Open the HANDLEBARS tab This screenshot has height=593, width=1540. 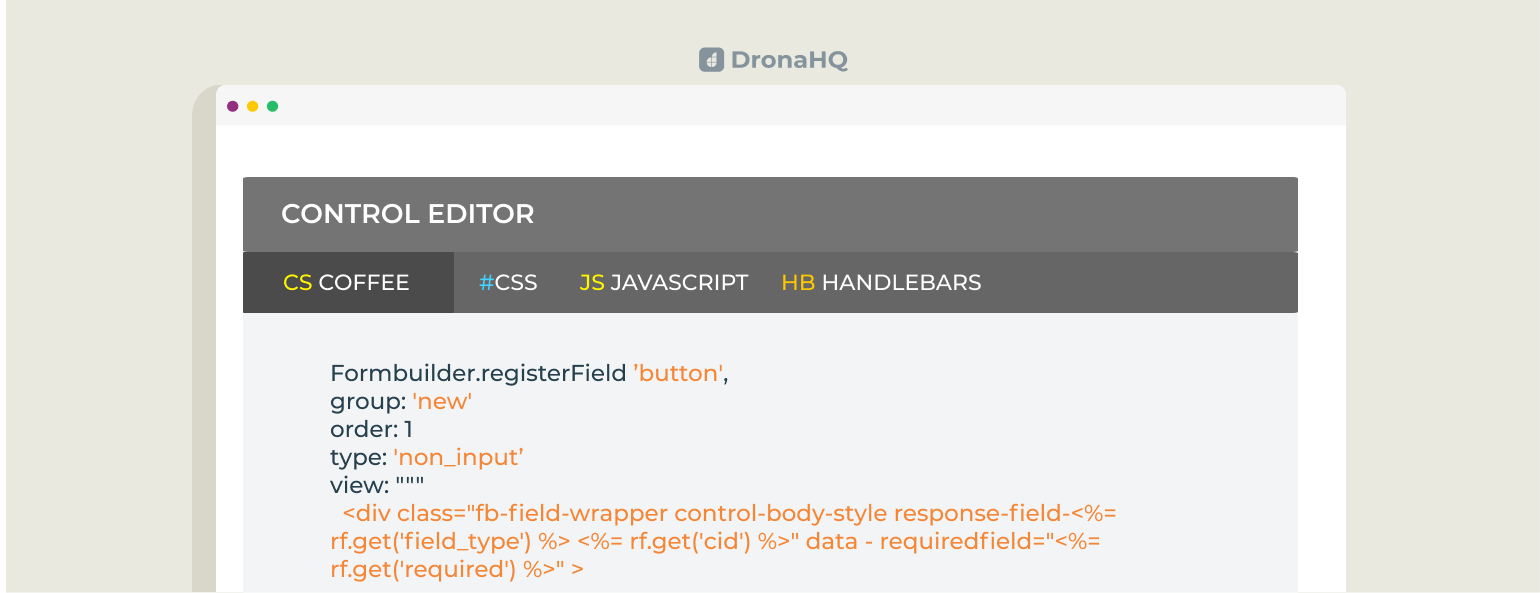tap(901, 282)
